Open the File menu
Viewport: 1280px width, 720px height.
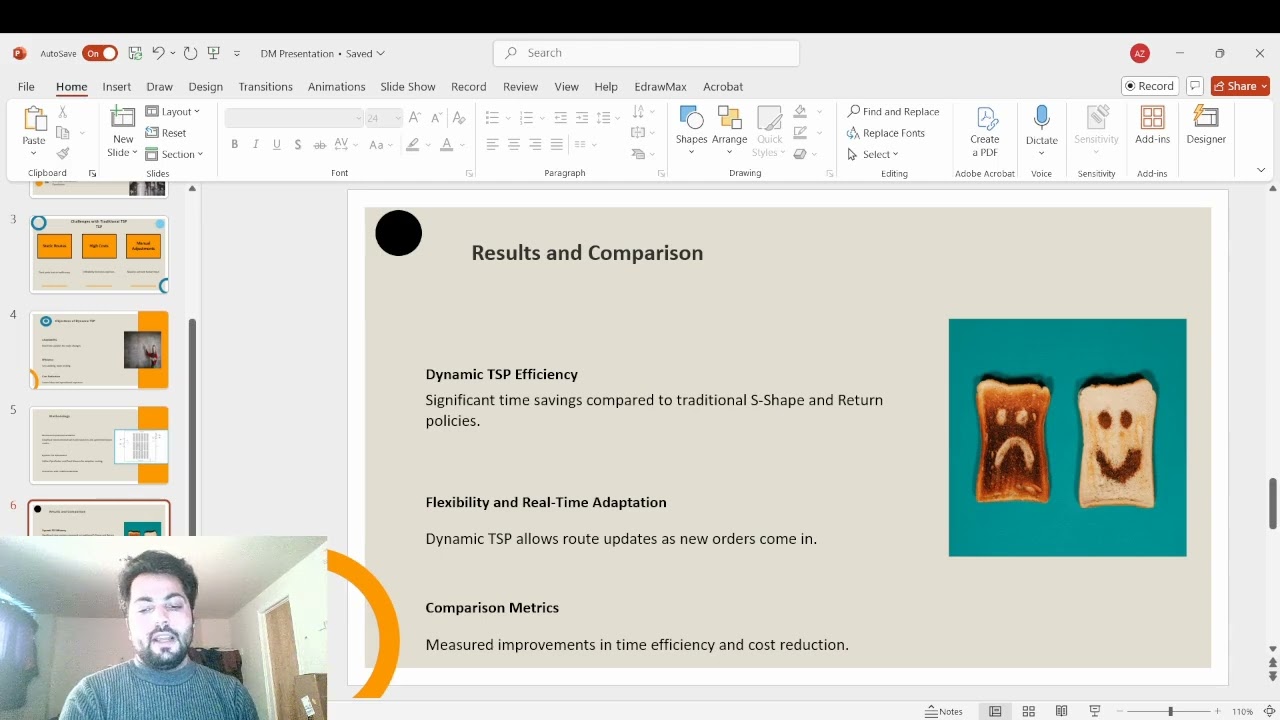point(26,87)
